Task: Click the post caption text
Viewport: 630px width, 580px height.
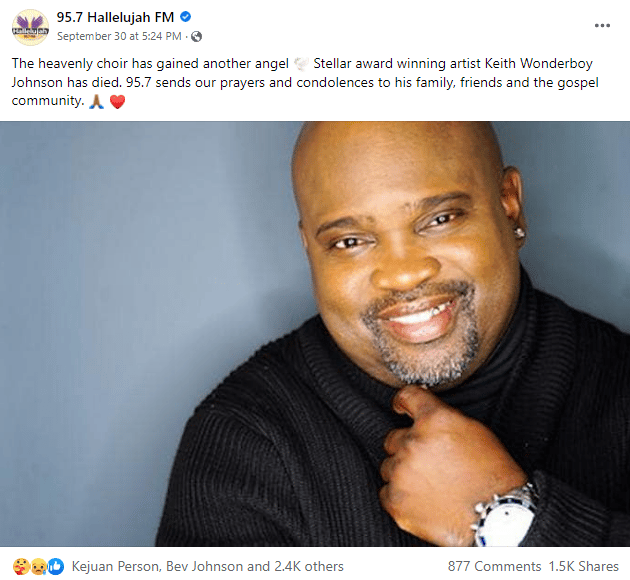Action: (x=305, y=82)
